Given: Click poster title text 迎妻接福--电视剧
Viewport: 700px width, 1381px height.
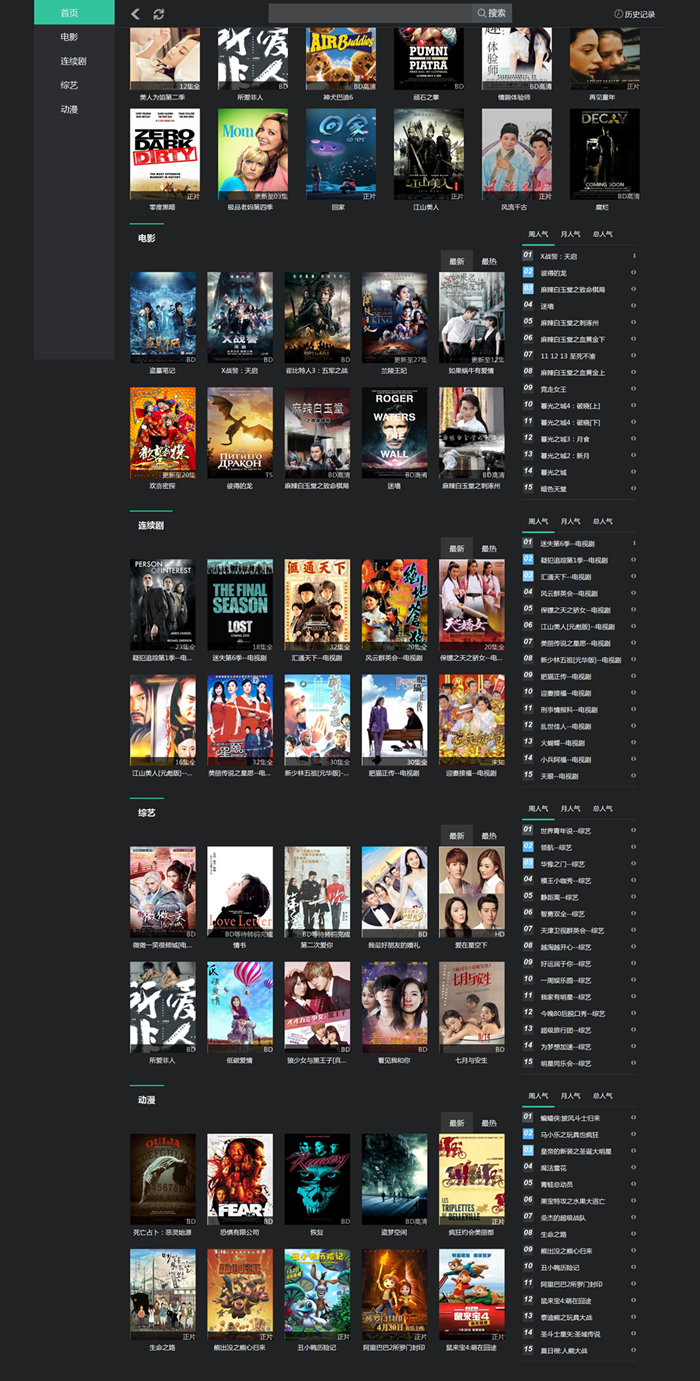Looking at the screenshot, I should [472, 772].
